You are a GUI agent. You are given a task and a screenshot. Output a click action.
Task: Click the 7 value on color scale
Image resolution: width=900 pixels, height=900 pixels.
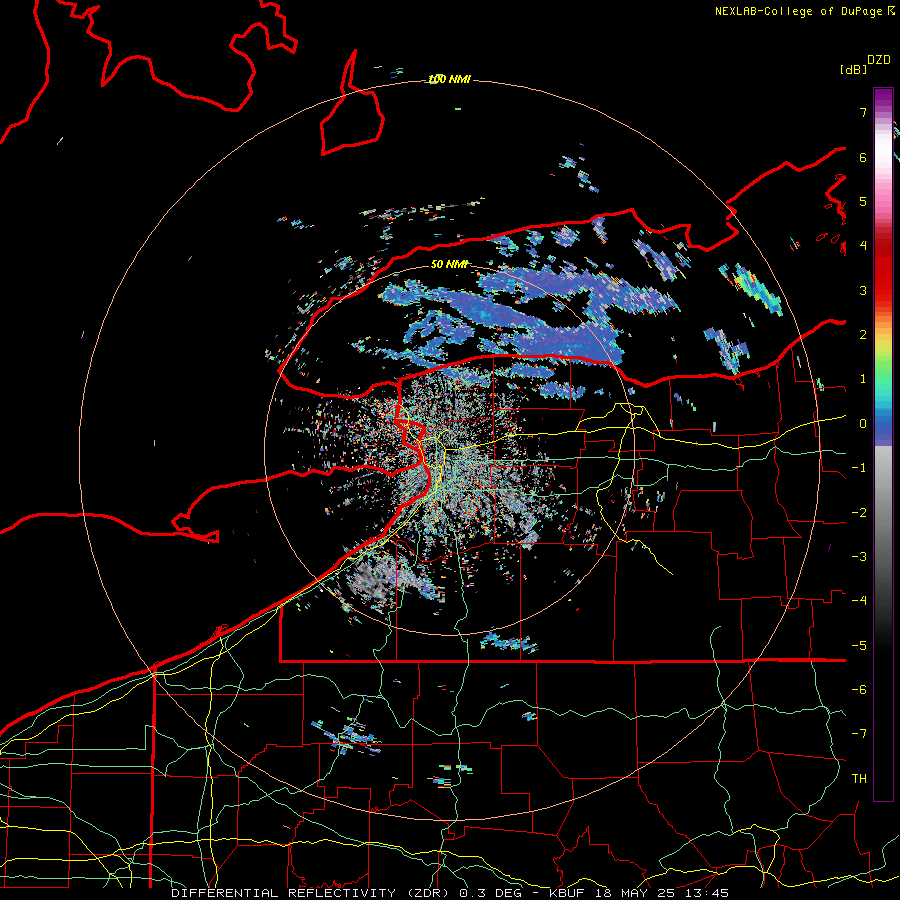(x=863, y=112)
